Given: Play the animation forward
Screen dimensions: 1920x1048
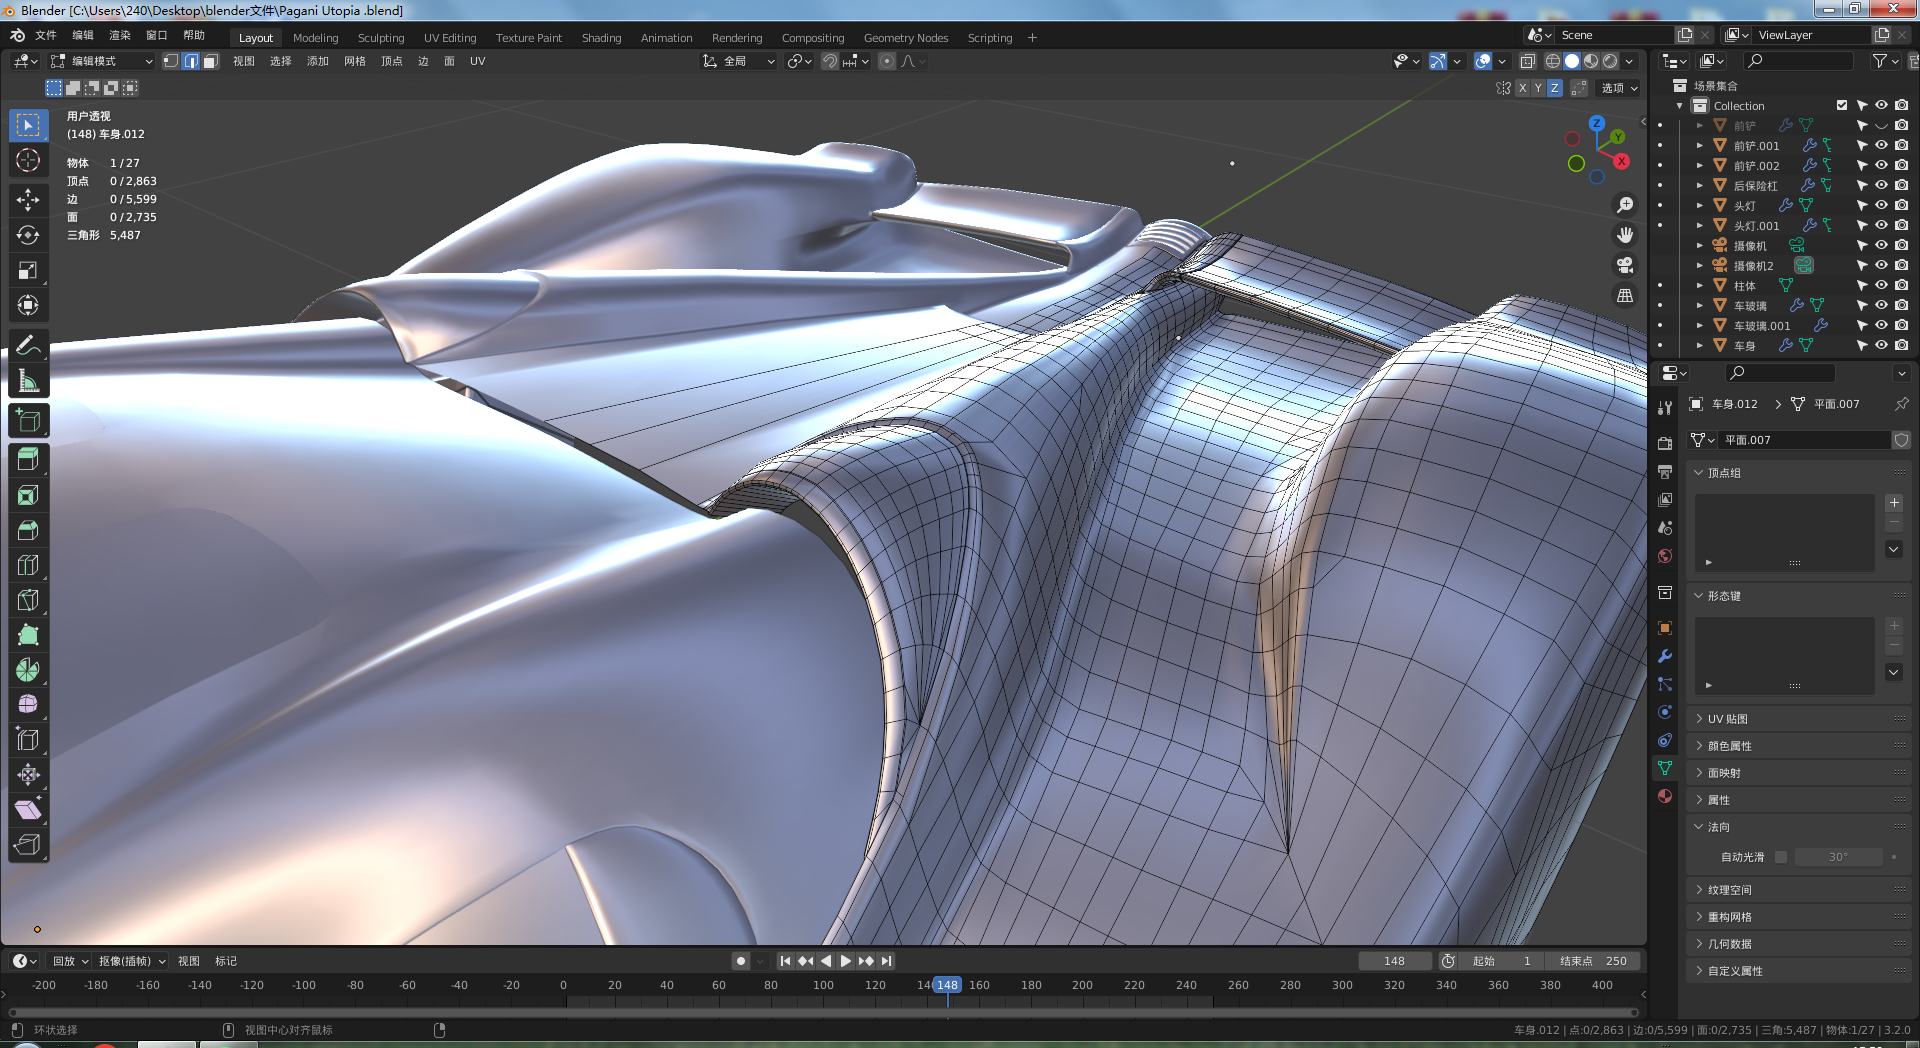Looking at the screenshot, I should pyautogui.click(x=846, y=961).
